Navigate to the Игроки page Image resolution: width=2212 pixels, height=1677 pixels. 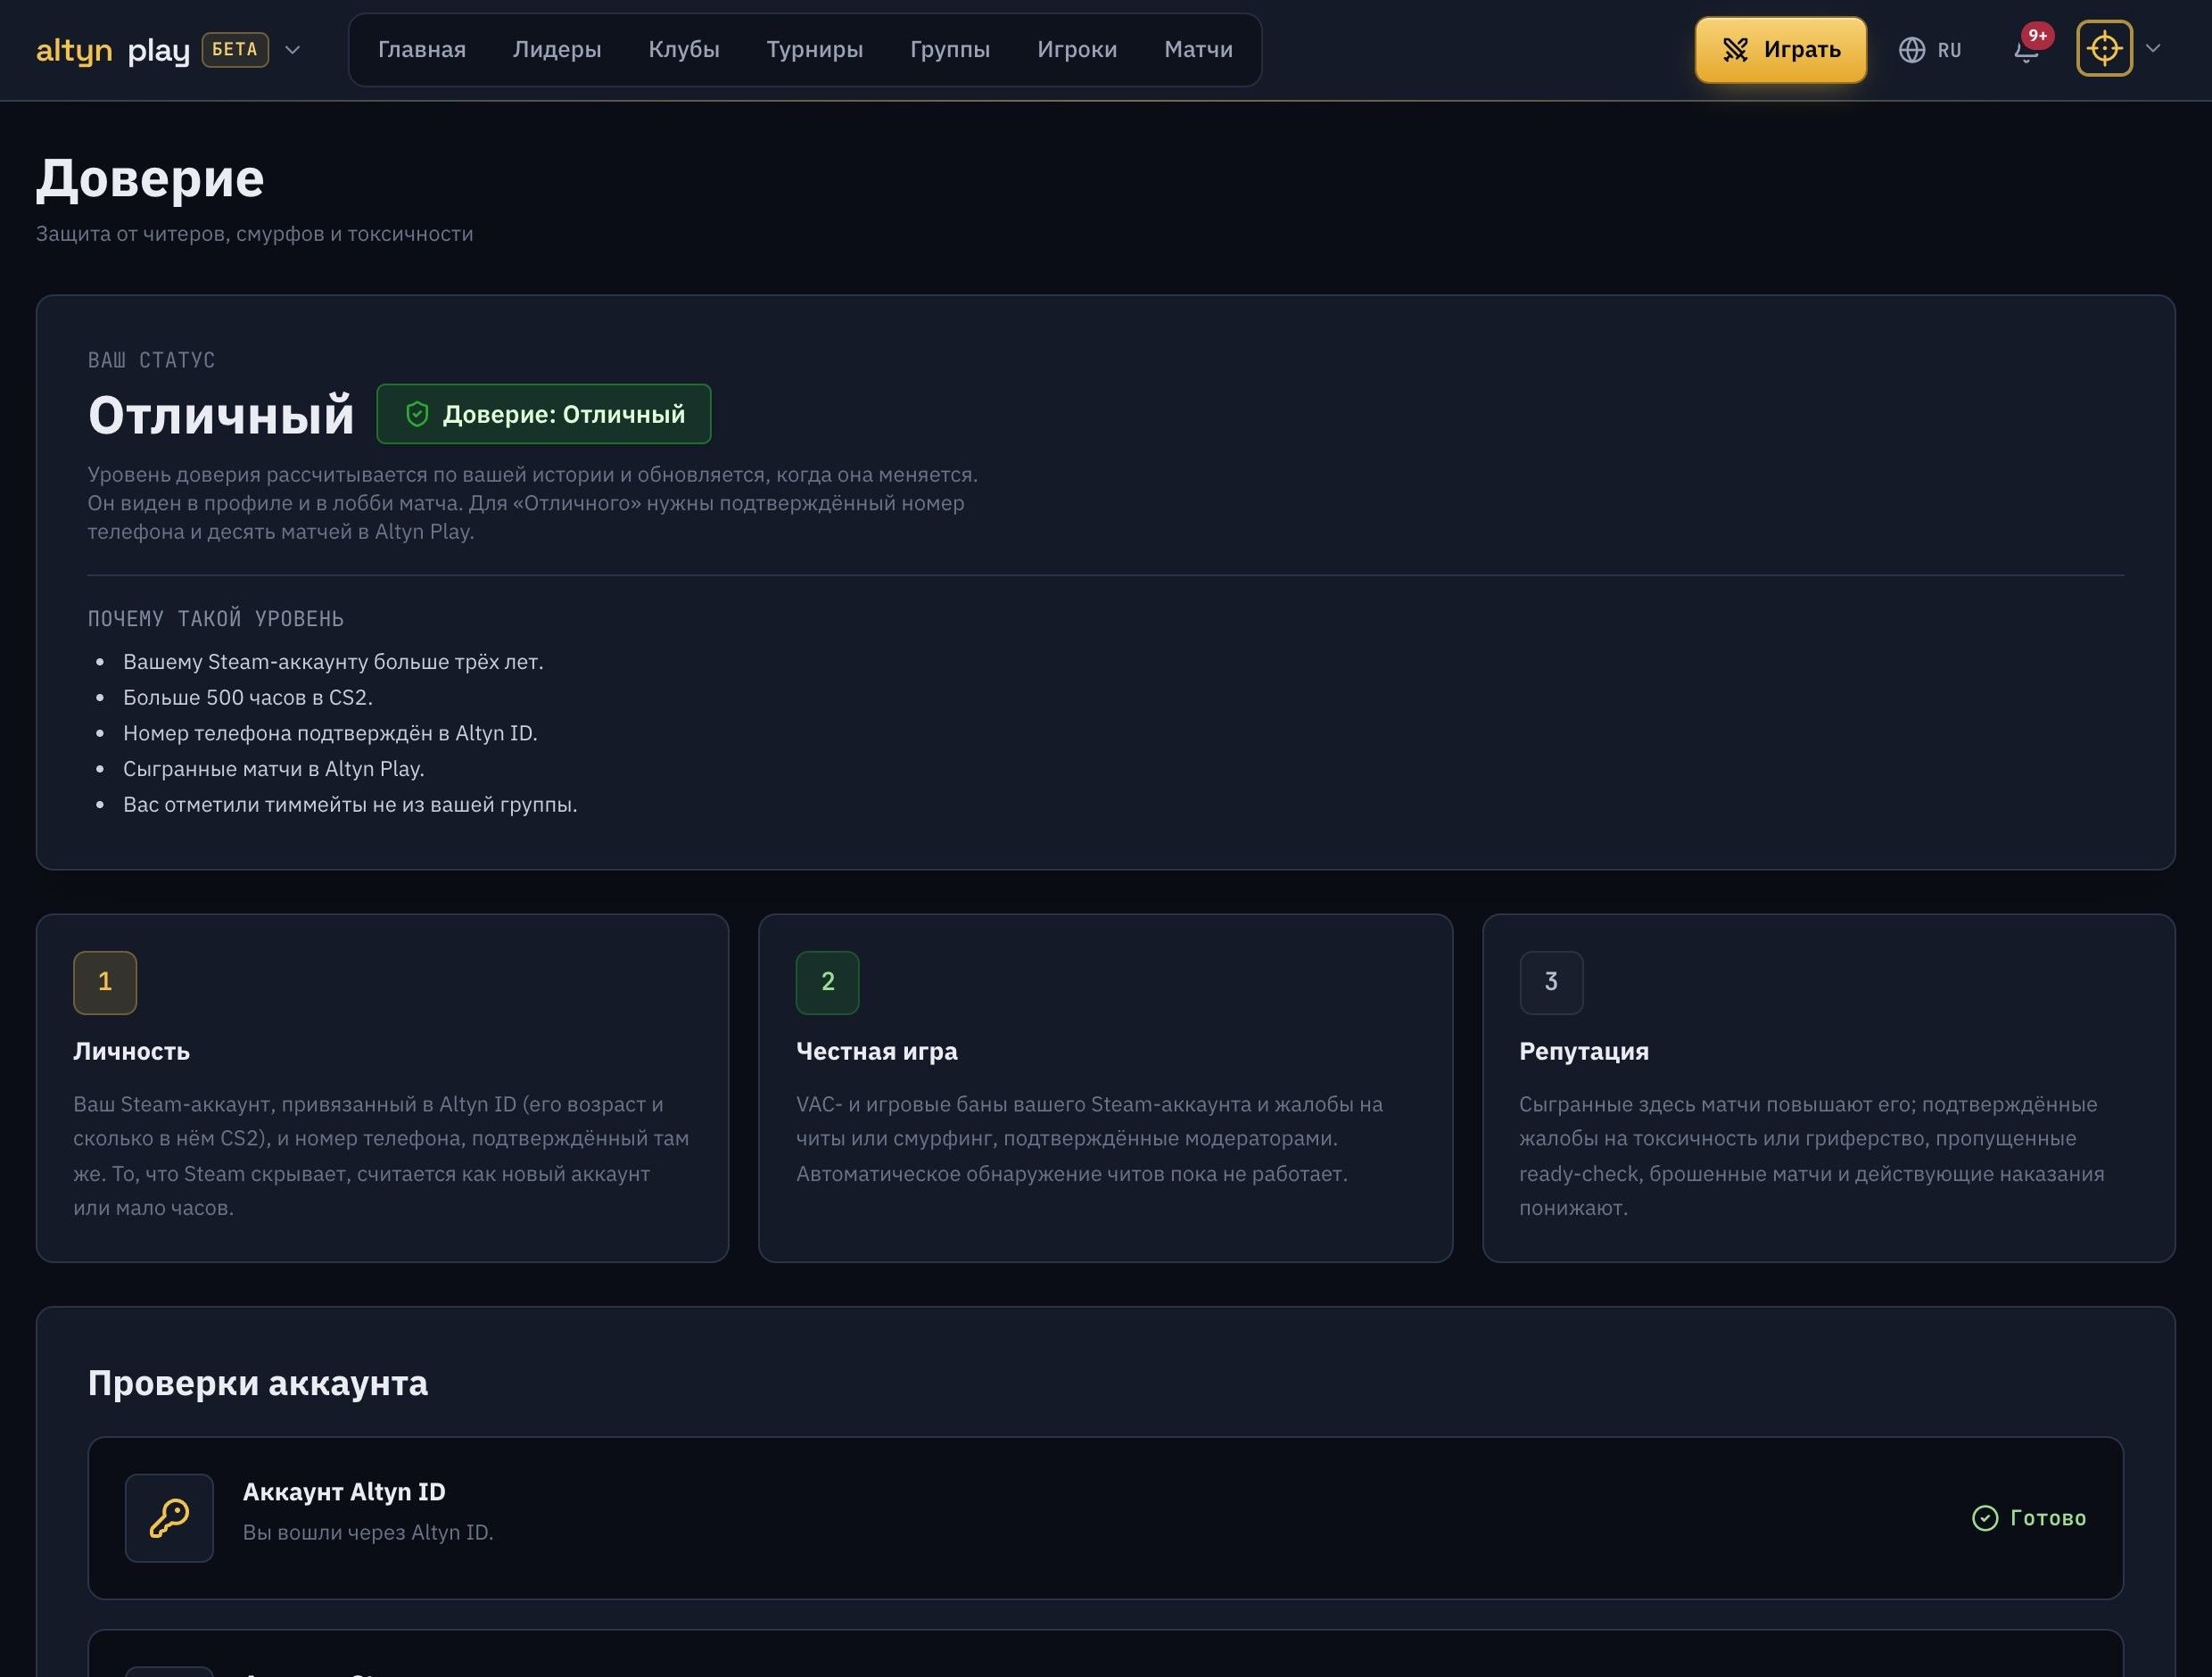pyautogui.click(x=1077, y=50)
